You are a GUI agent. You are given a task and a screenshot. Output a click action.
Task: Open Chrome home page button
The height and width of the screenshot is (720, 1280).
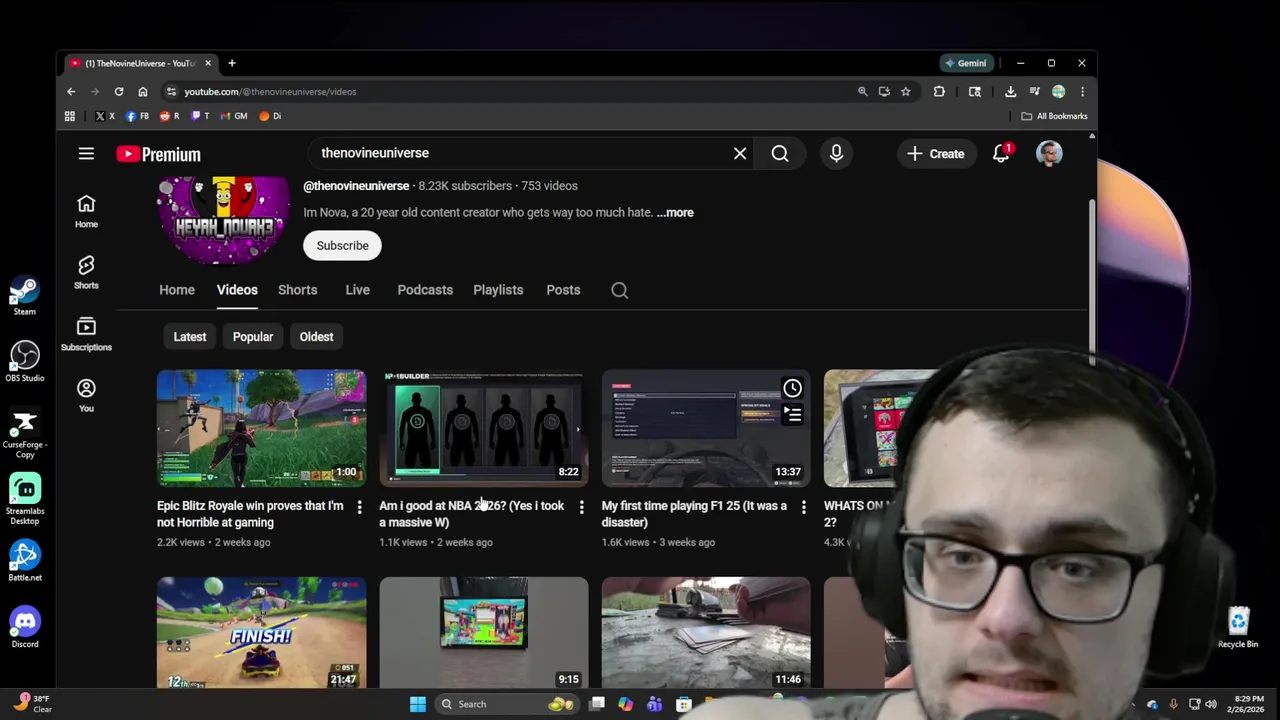click(x=143, y=91)
